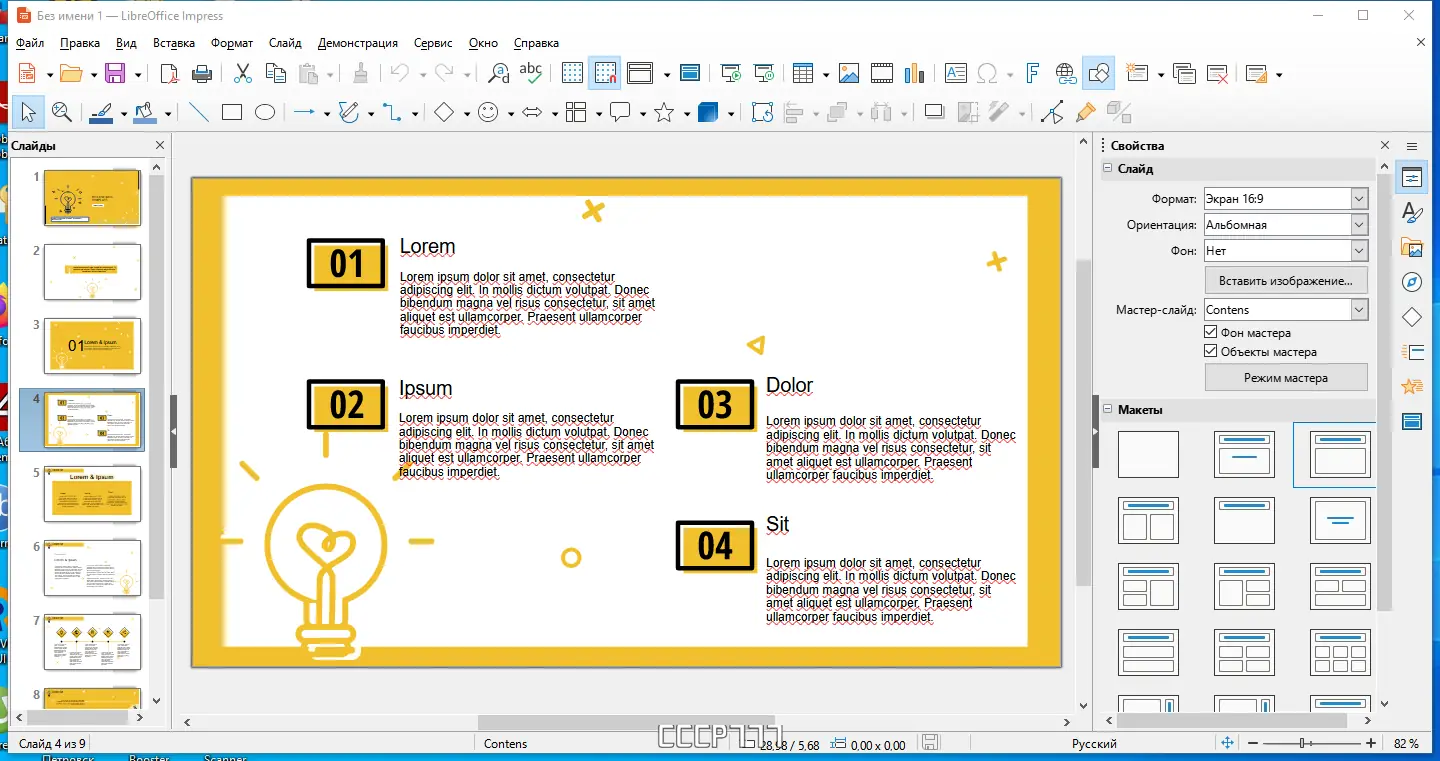This screenshot has height=761, width=1440.
Task: Open the 'Формат' menu
Action: tap(232, 43)
